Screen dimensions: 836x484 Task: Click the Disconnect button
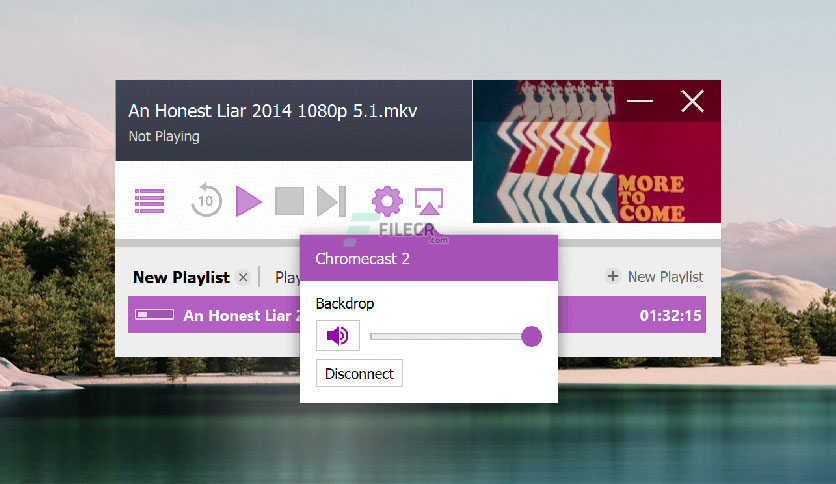click(359, 373)
